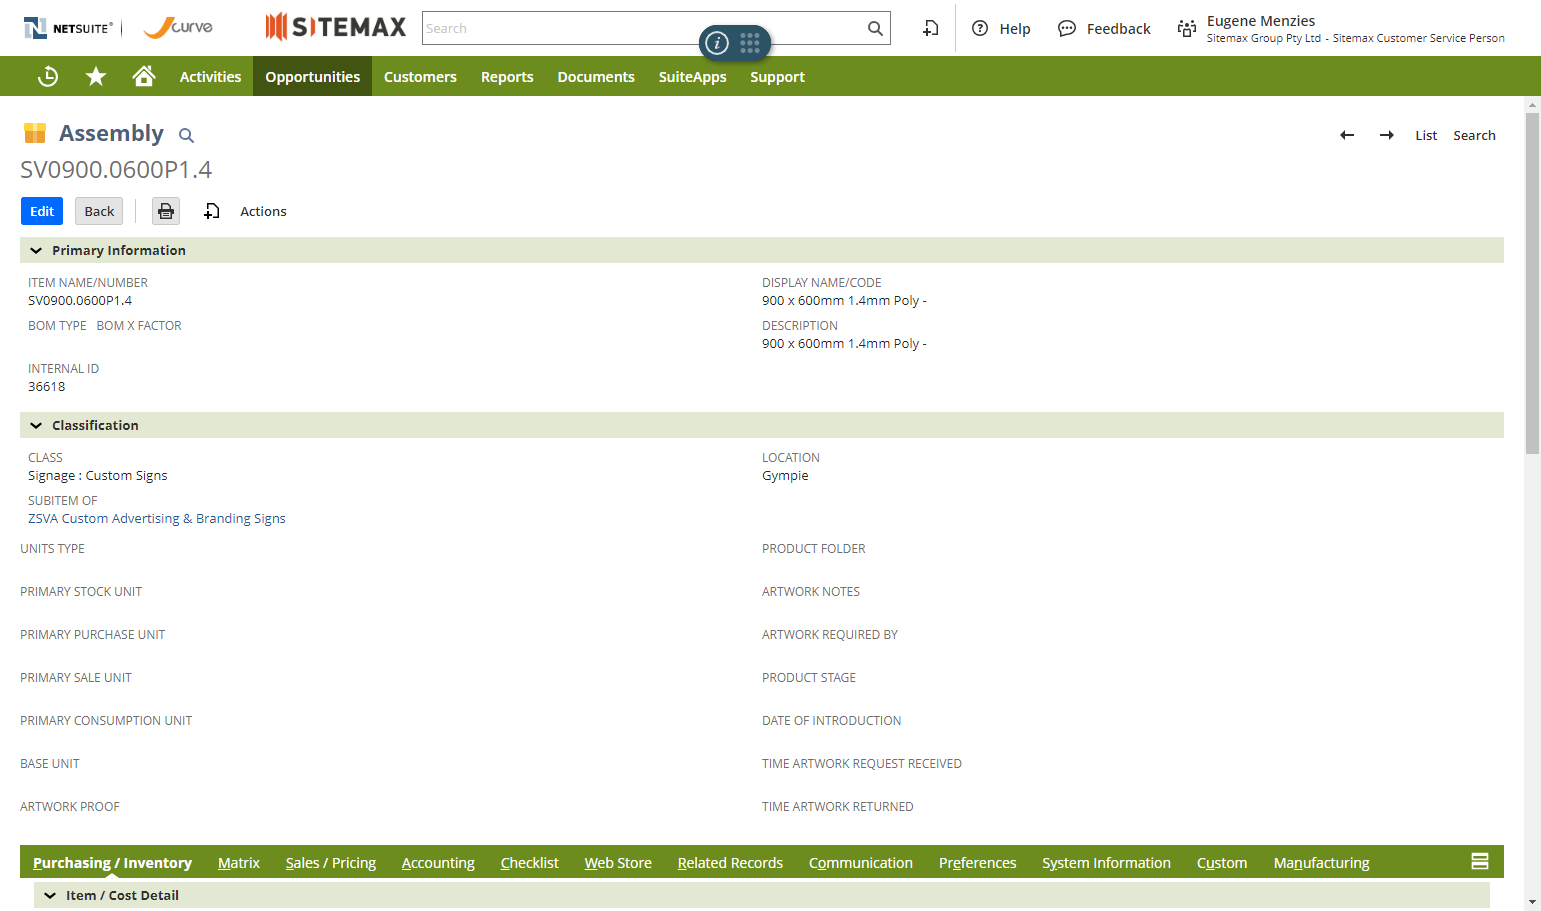The width and height of the screenshot is (1541, 911).
Task: Open the Change Role icon beside Eugene Menzies
Action: (x=1187, y=28)
